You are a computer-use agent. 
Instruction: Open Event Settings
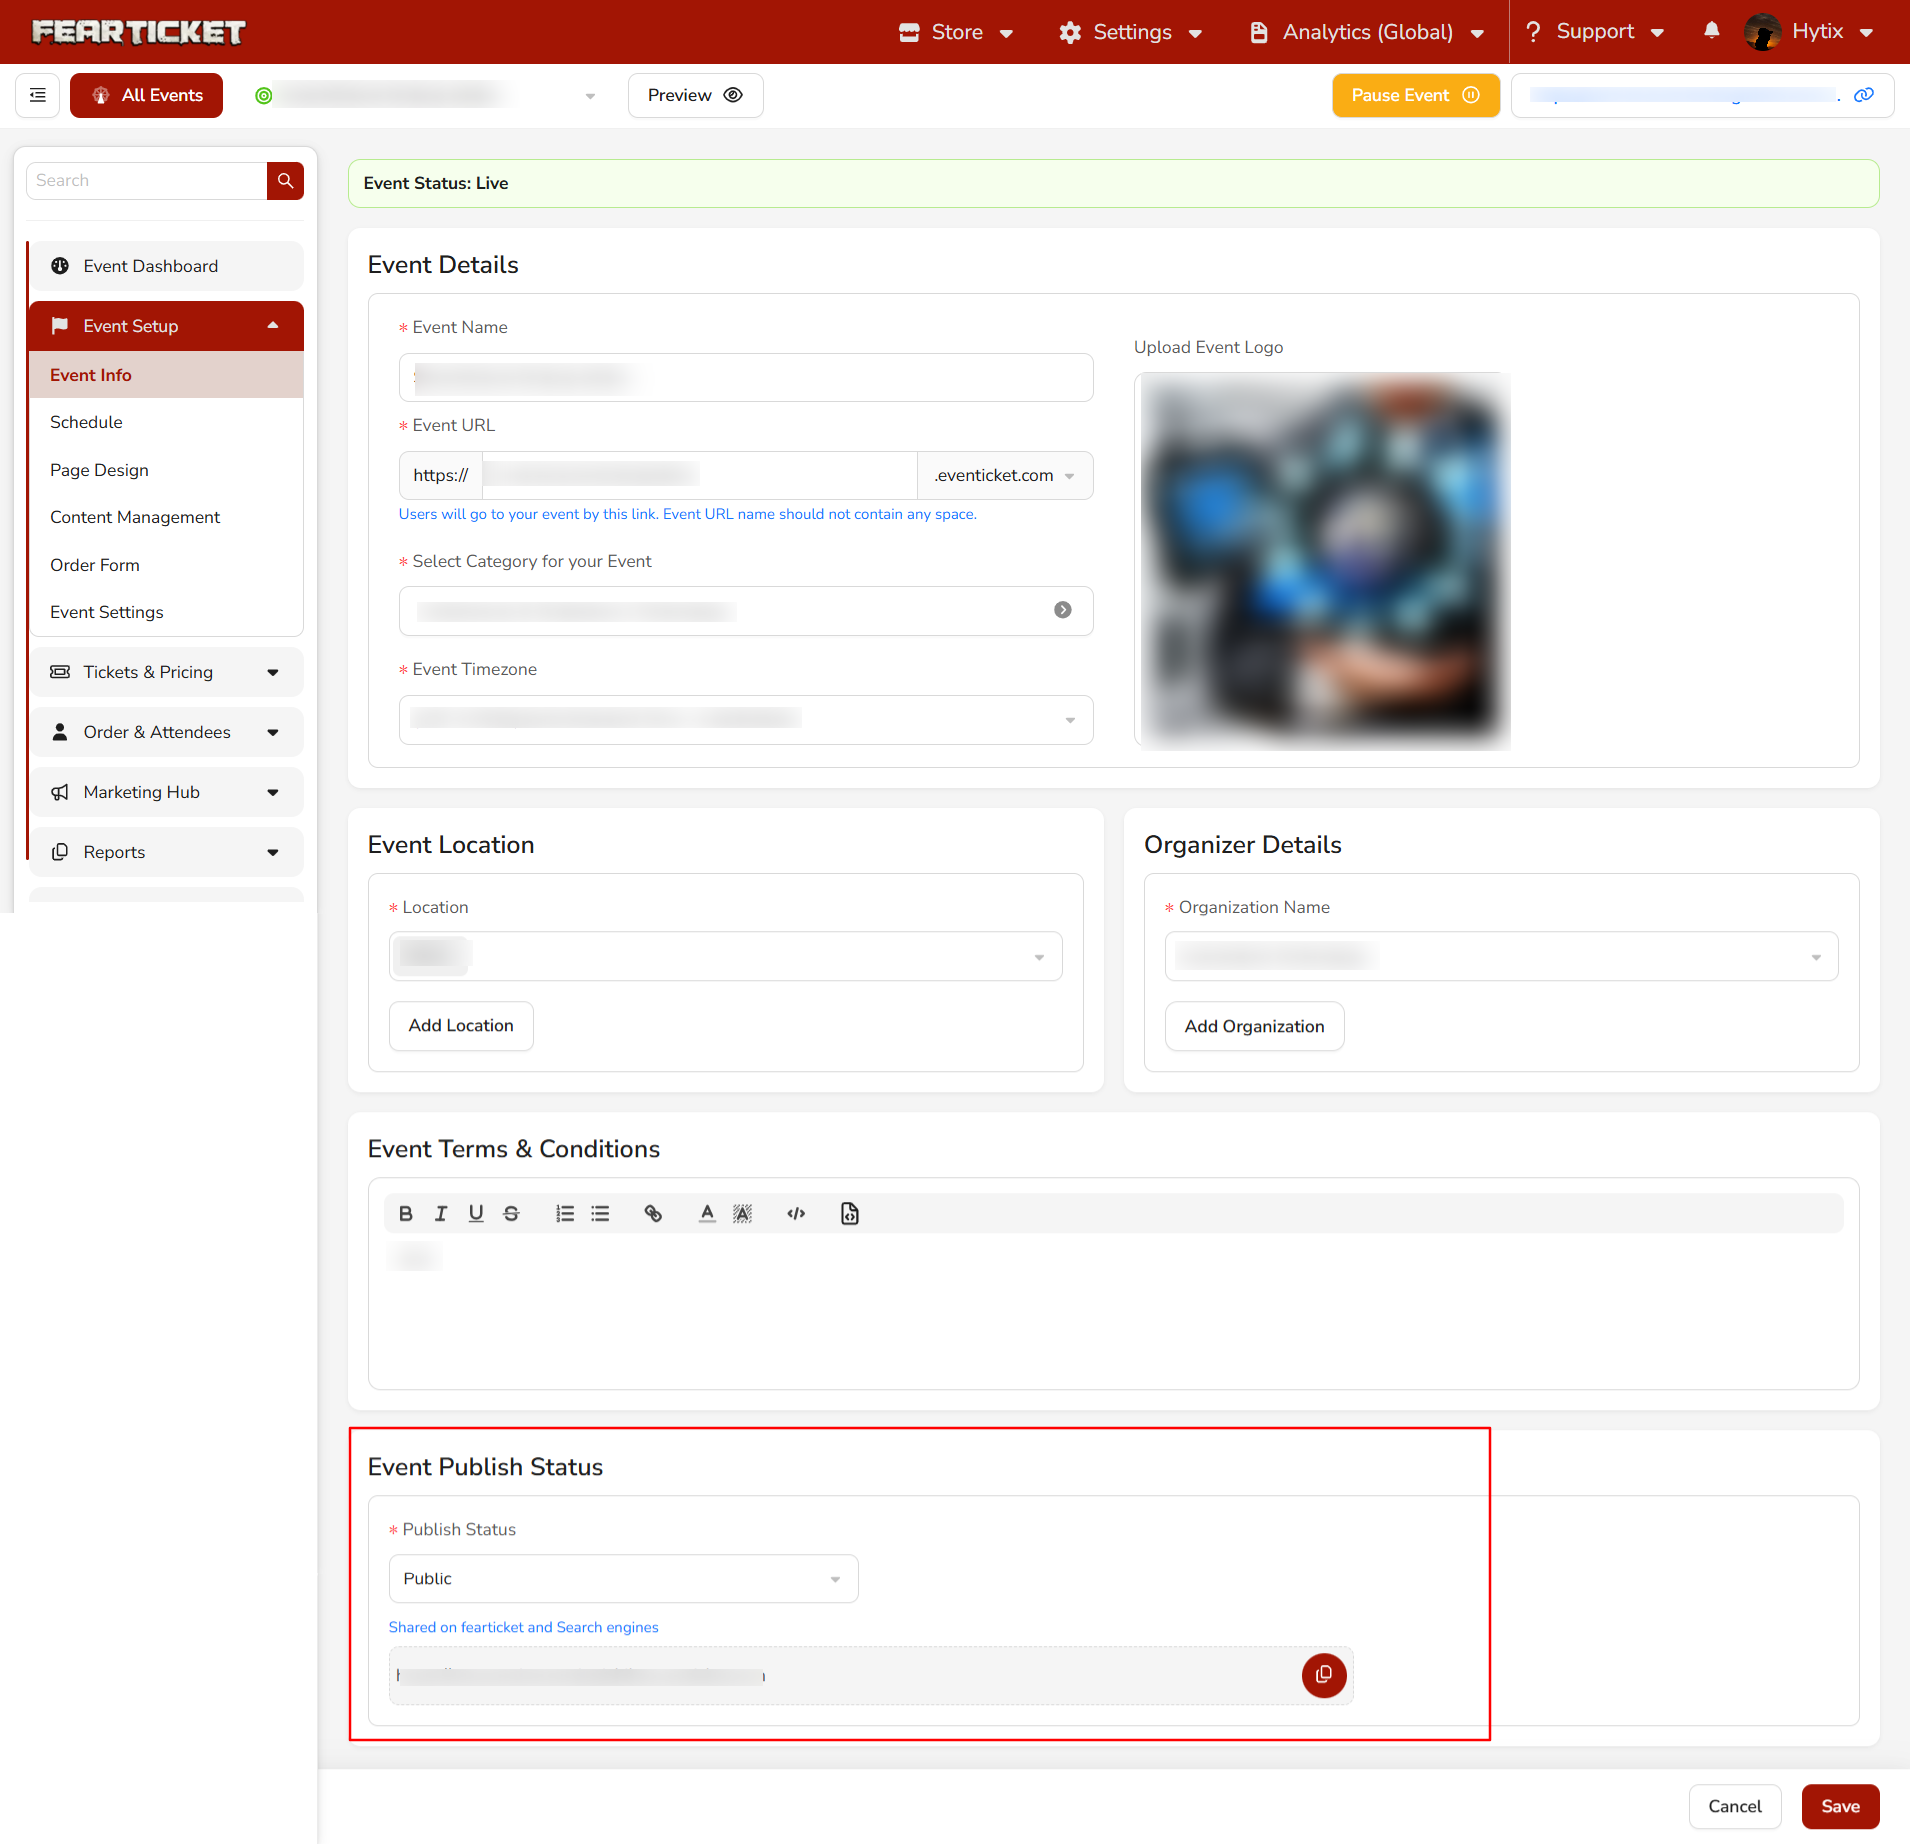[x=166, y=612]
